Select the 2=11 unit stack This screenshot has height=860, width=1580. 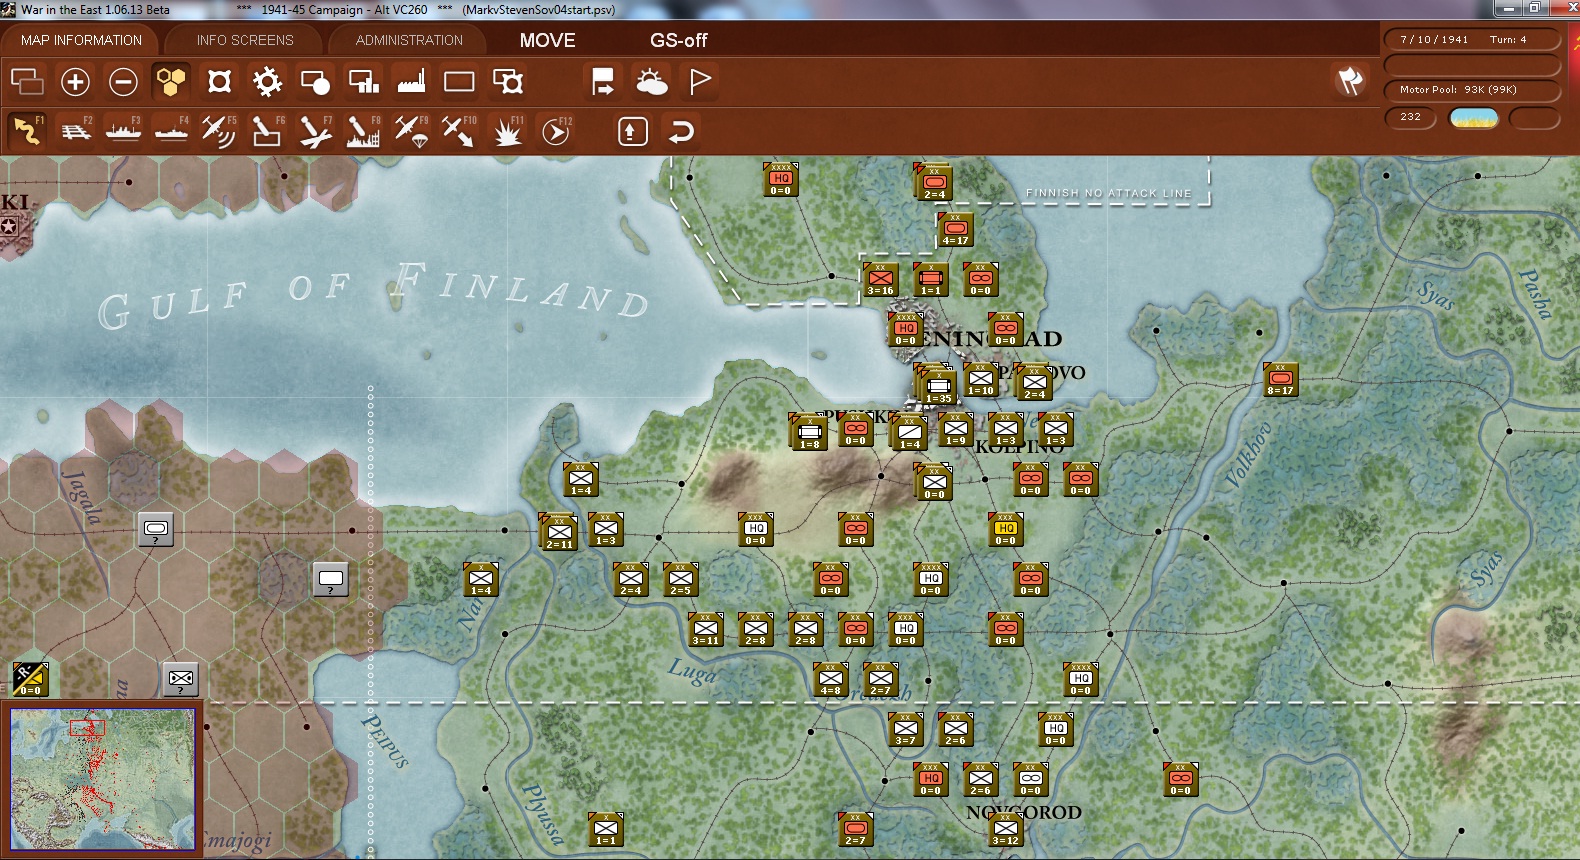[559, 532]
